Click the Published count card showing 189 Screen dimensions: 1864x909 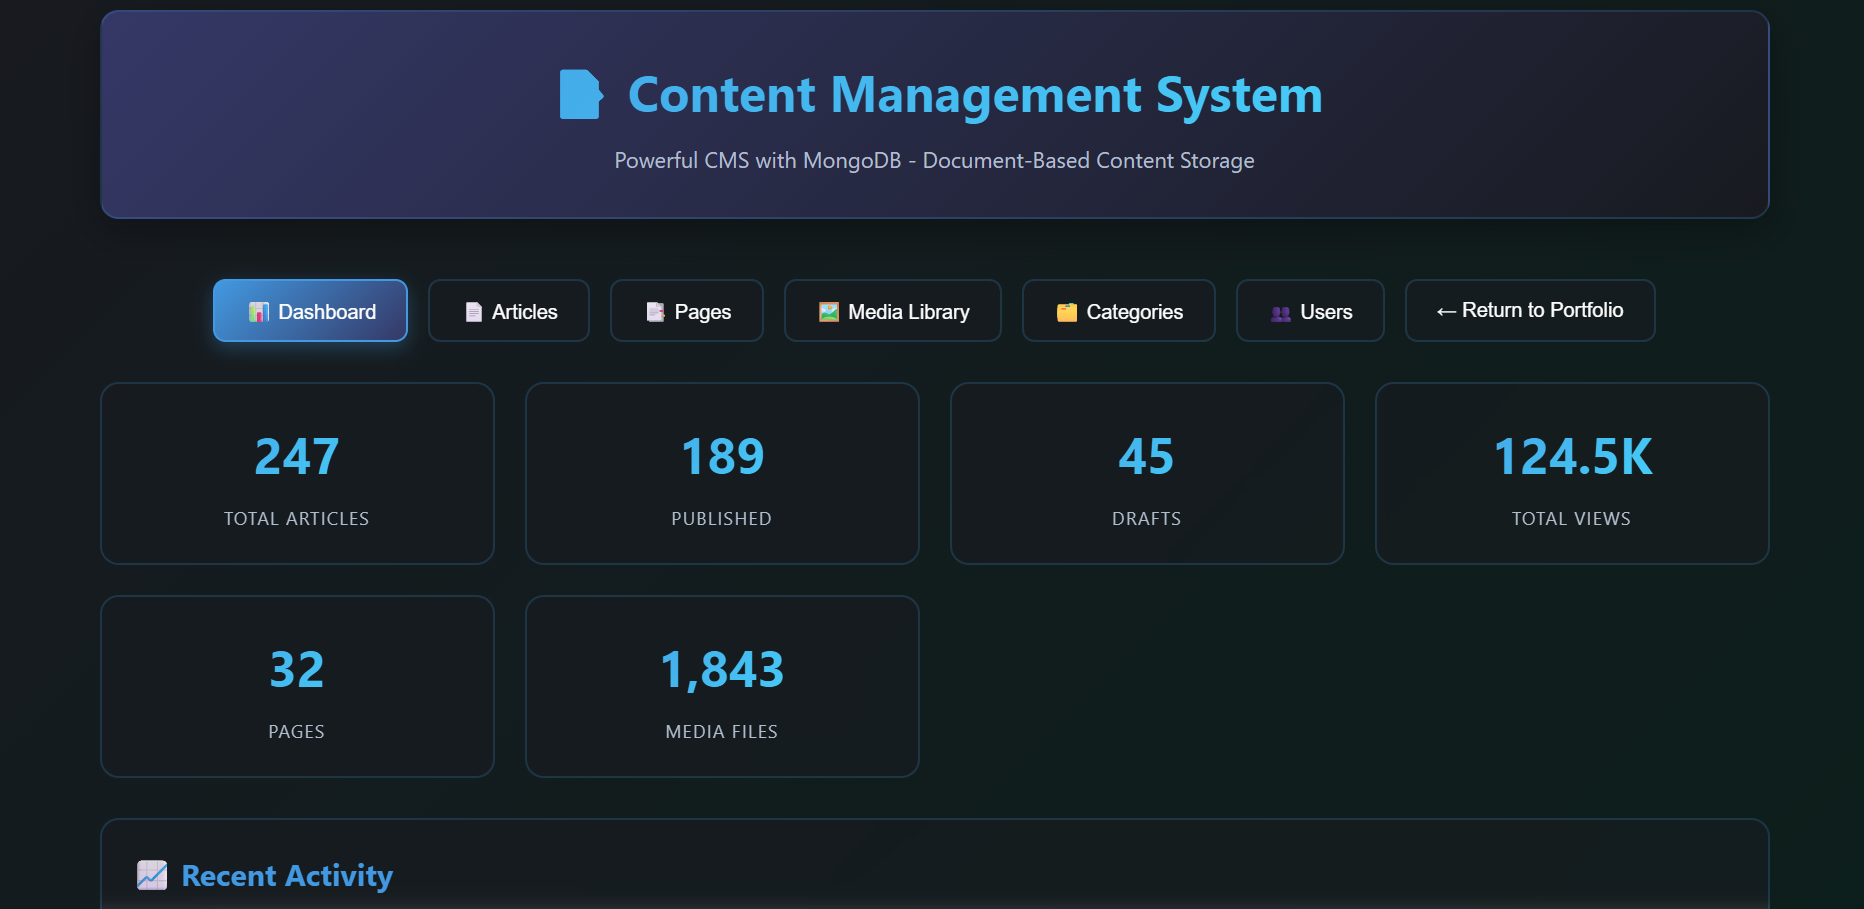(722, 473)
